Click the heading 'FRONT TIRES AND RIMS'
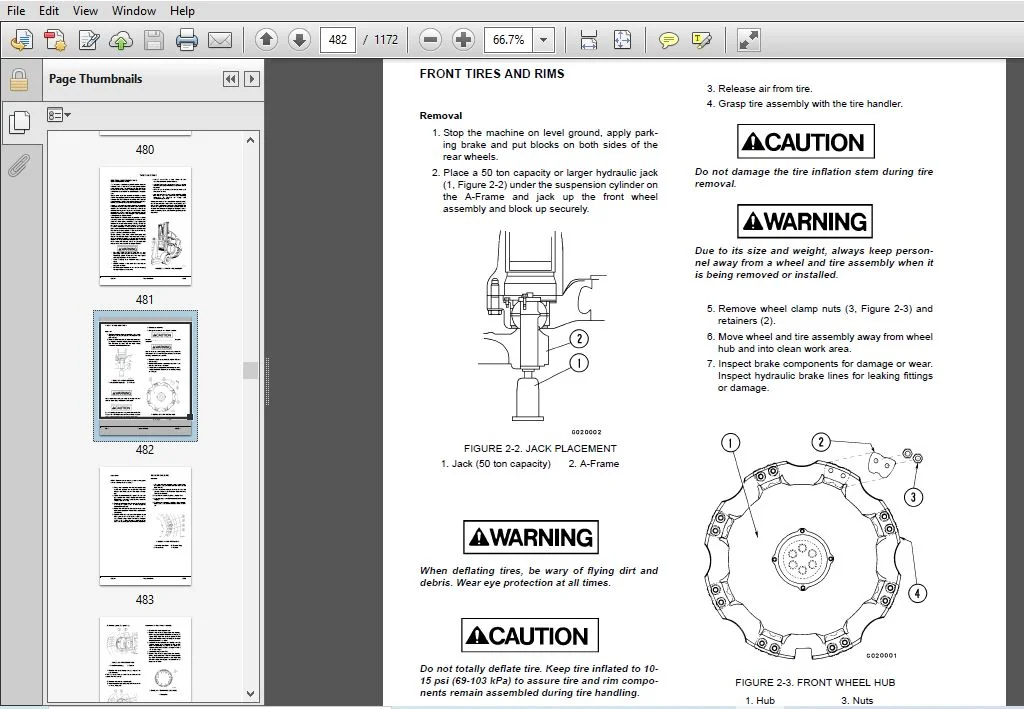The image size is (1024, 709). click(x=492, y=74)
